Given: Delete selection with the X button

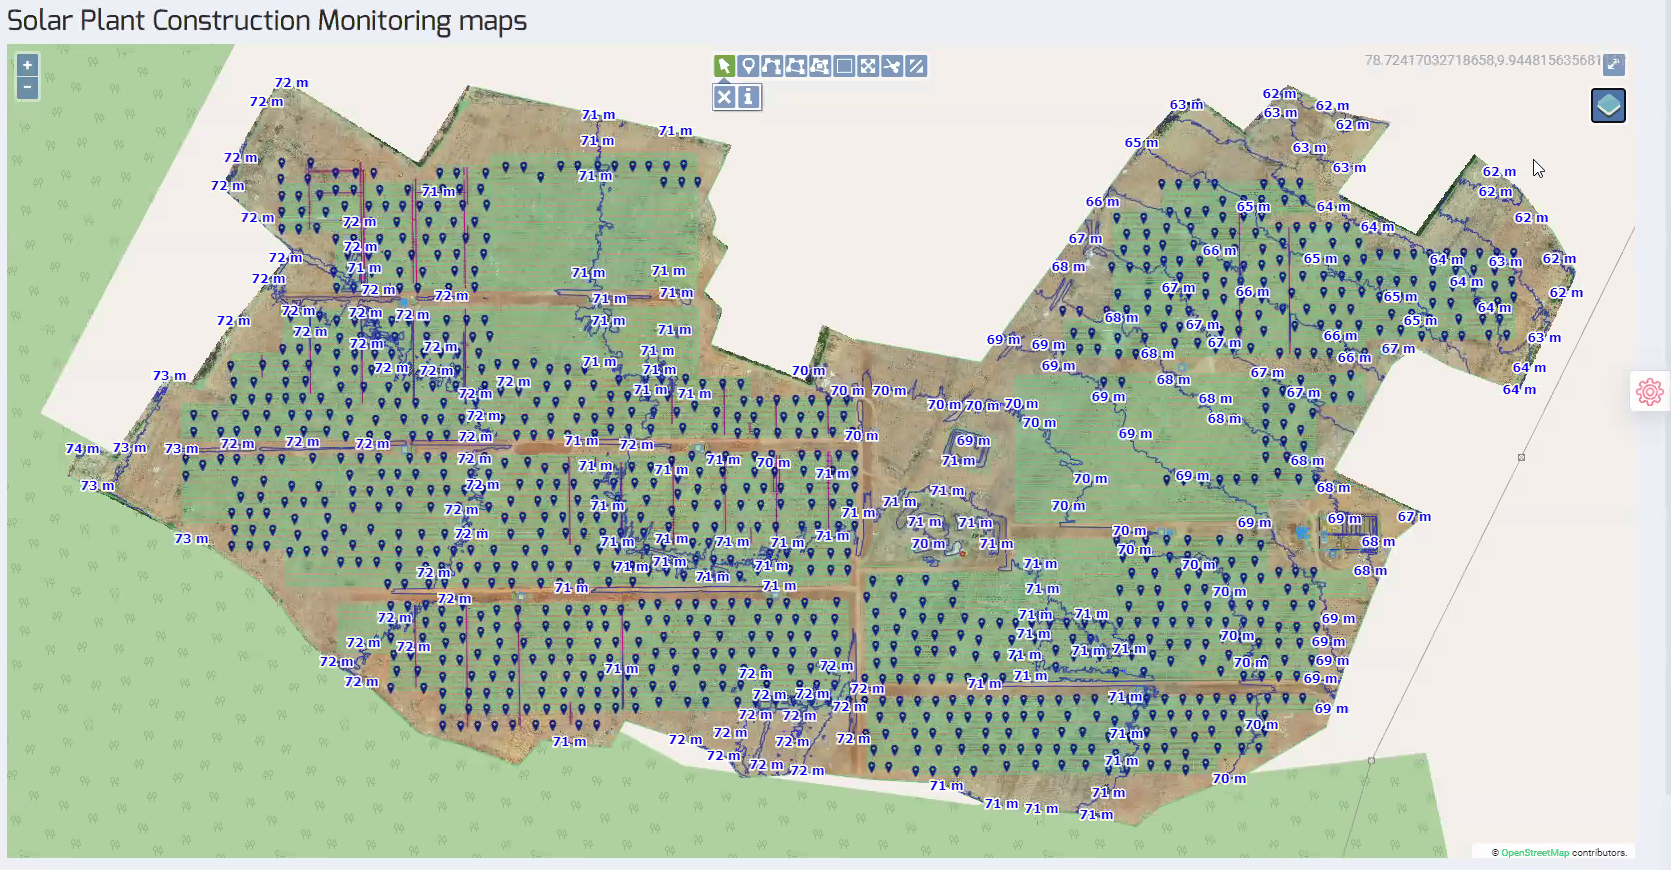Looking at the screenshot, I should point(724,97).
